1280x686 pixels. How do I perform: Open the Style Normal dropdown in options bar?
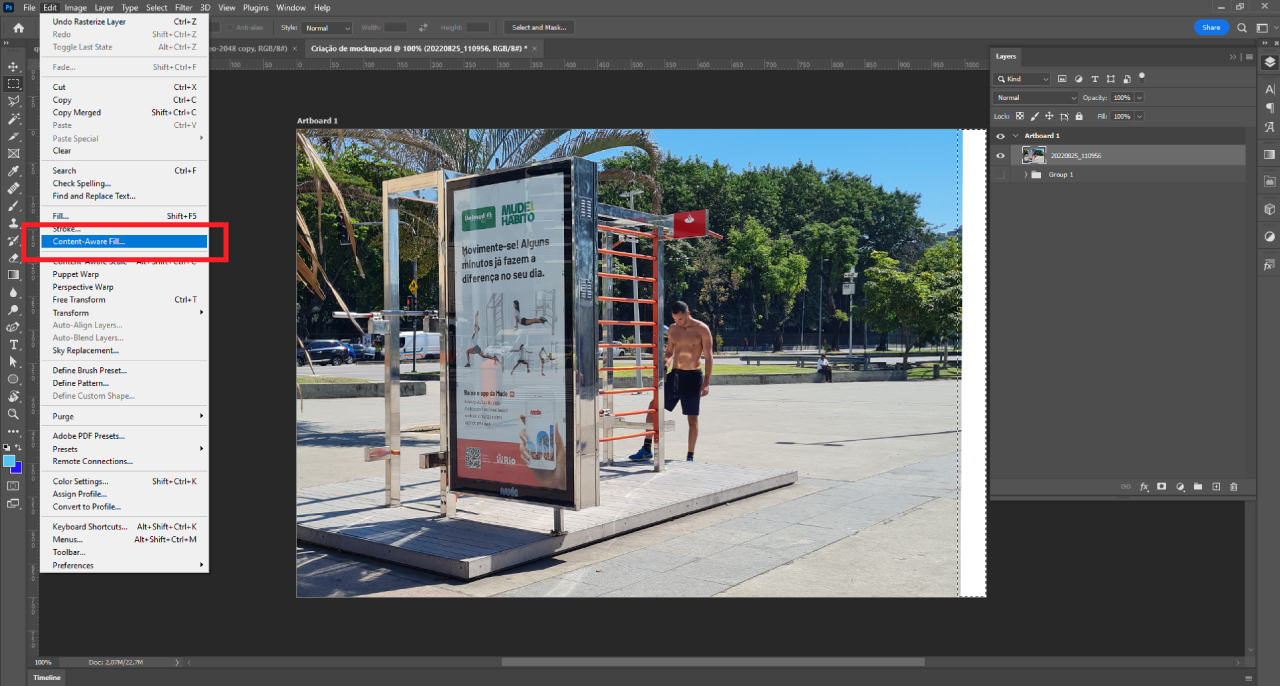point(328,28)
